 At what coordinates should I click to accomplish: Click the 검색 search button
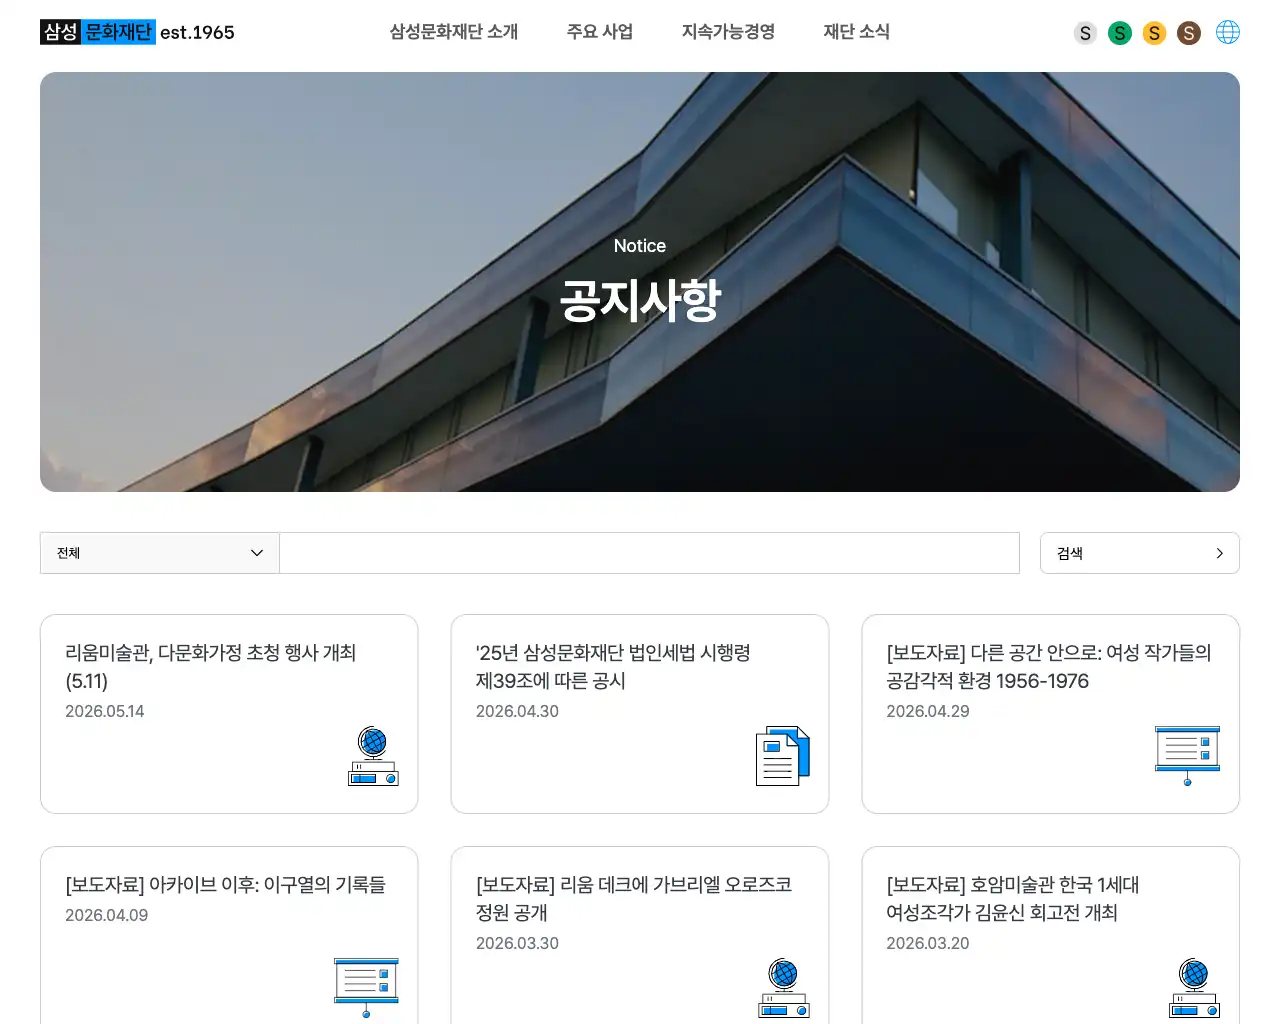[x=1140, y=553]
